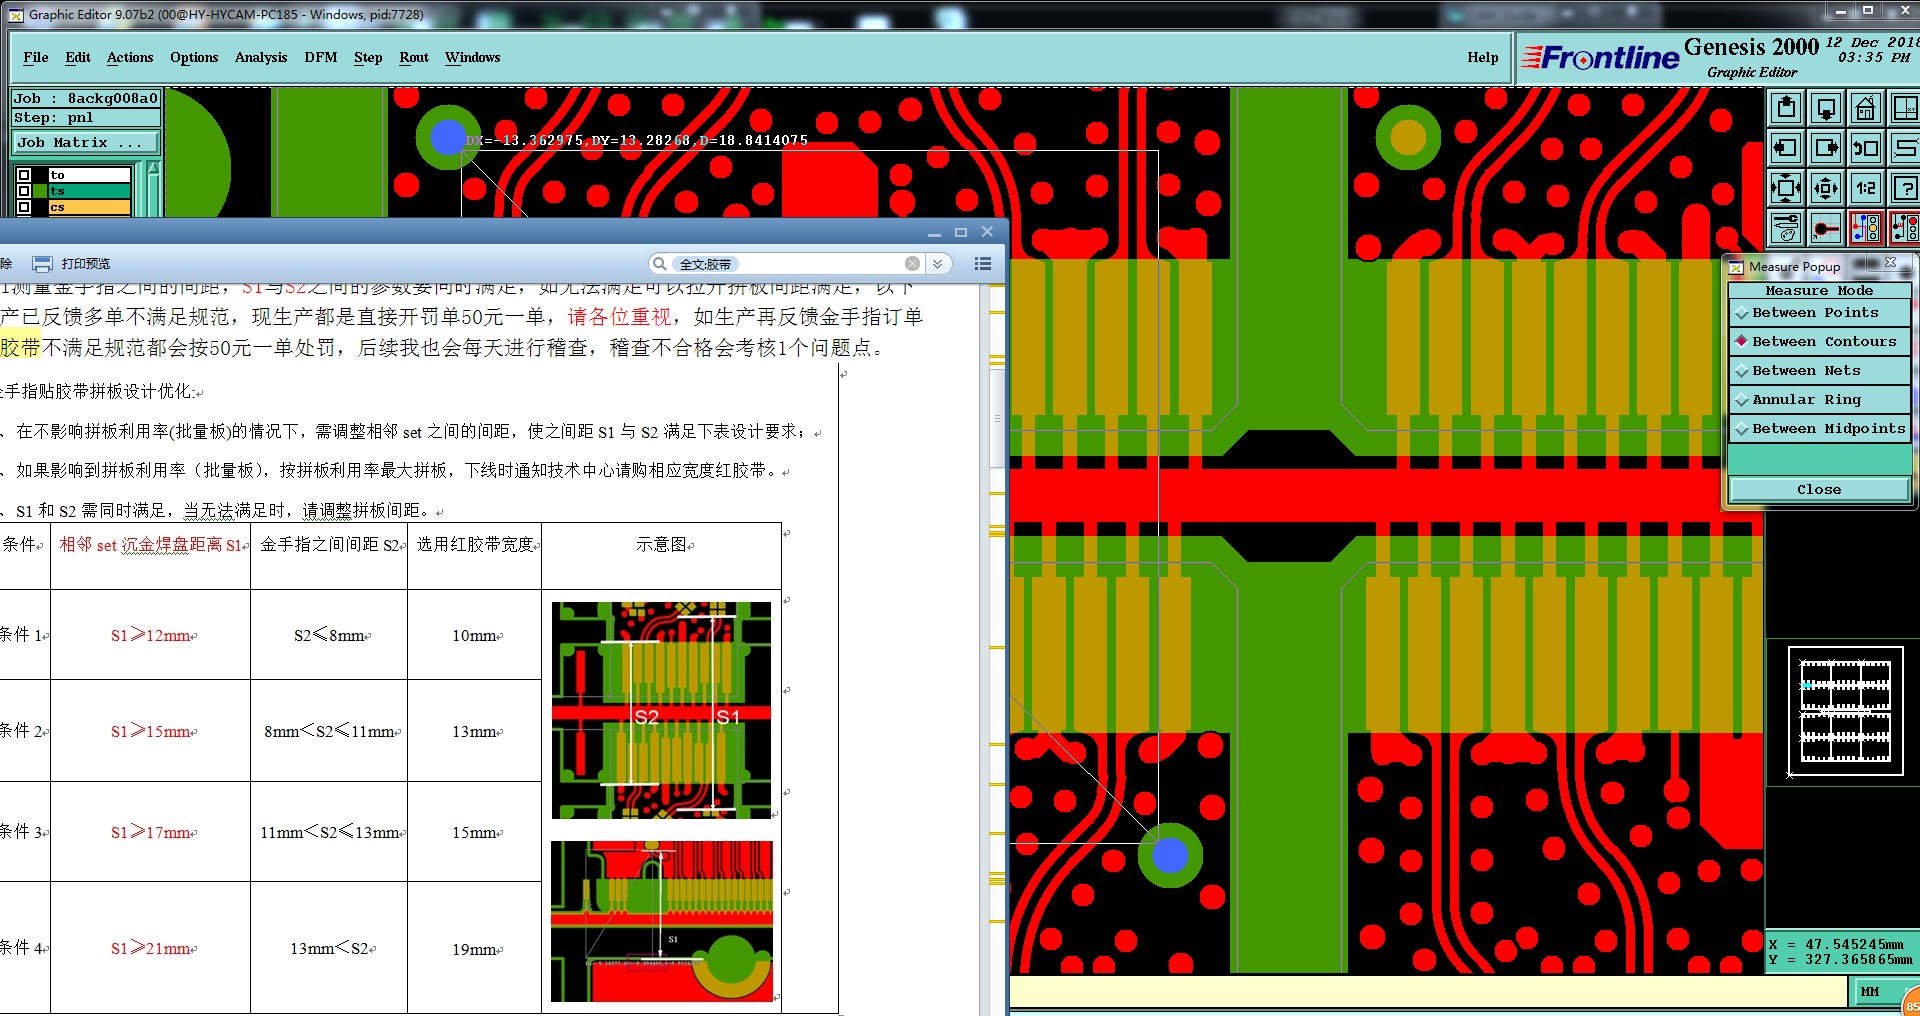
Task: Select Between Points measure mode
Action: coord(1819,313)
